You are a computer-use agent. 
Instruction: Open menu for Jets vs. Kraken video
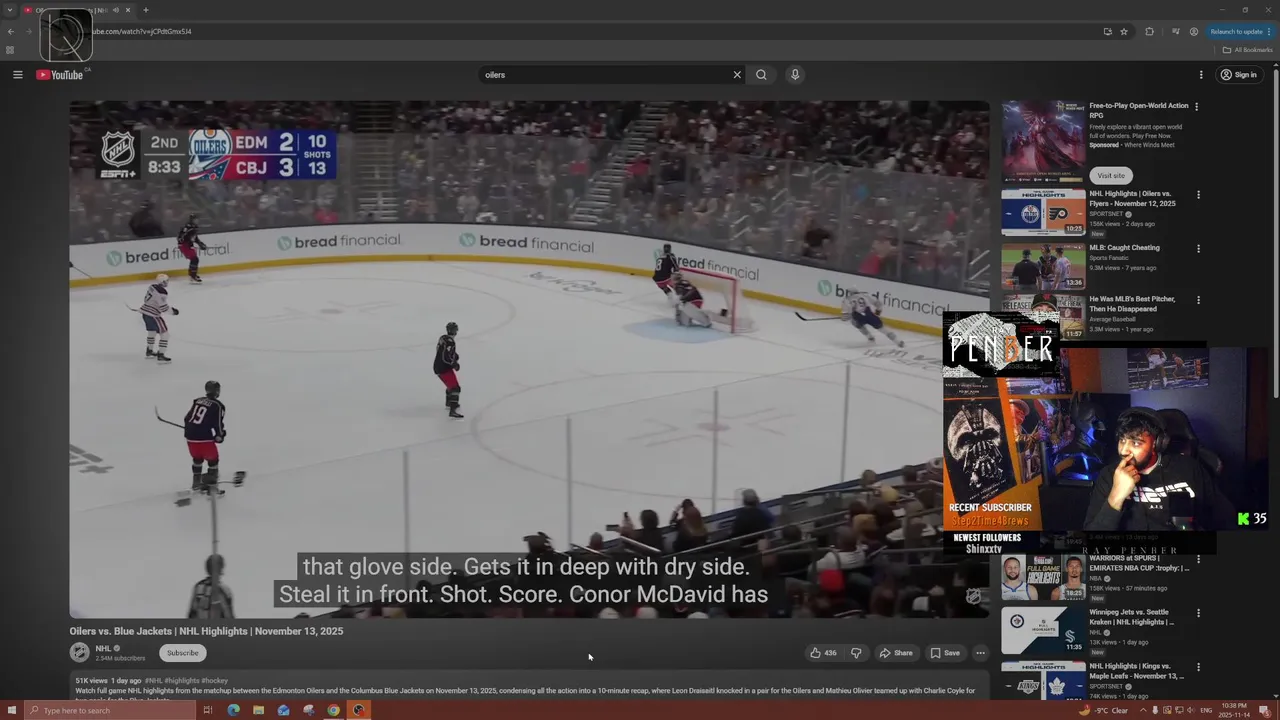[1198, 613]
